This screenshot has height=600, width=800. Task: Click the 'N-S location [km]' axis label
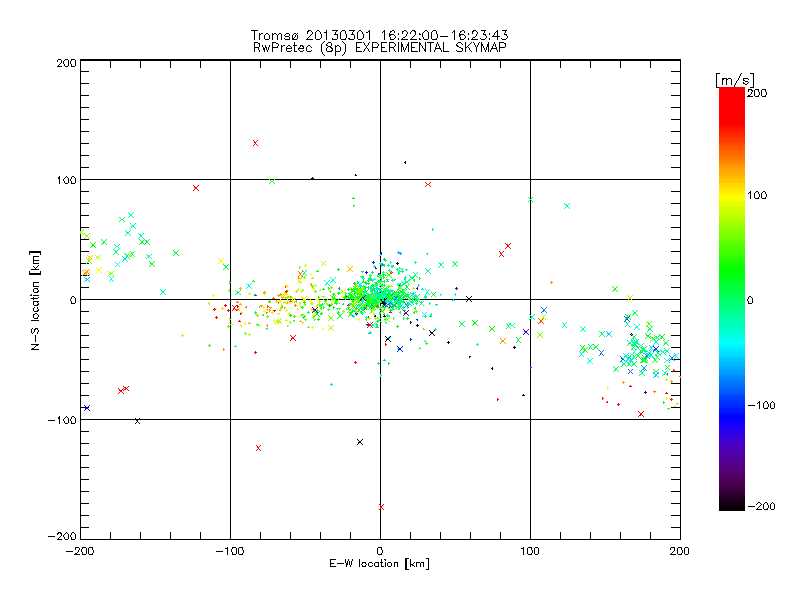[x=35, y=300]
